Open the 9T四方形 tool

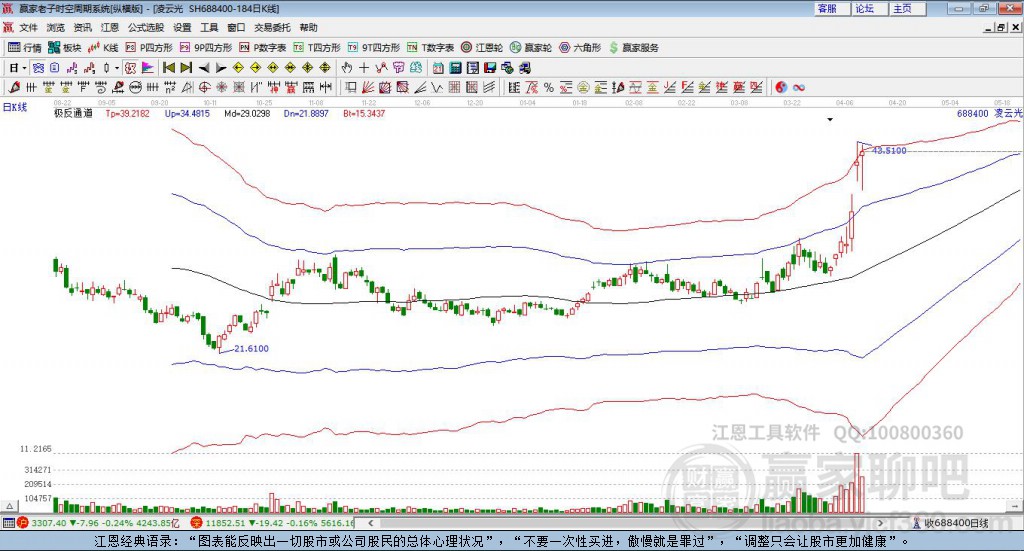[x=374, y=48]
